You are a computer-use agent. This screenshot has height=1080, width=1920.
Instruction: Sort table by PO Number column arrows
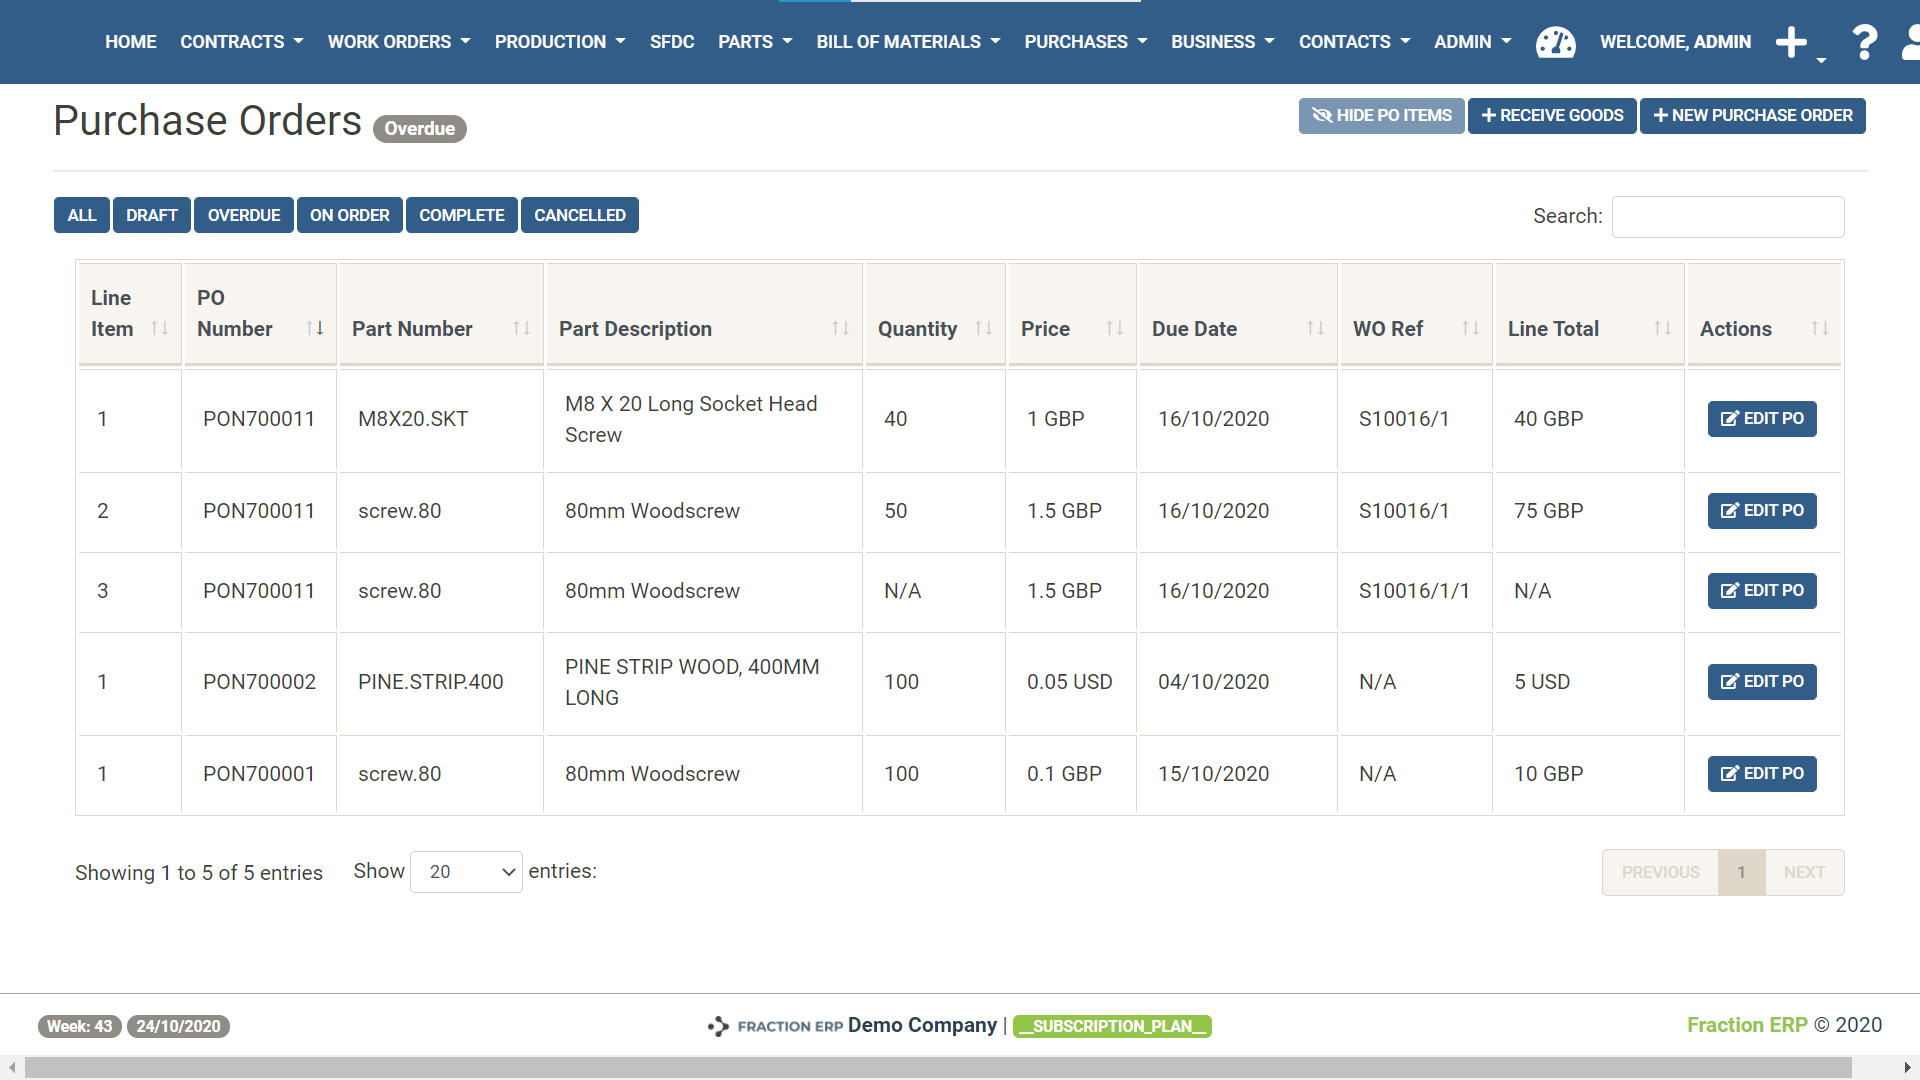pos(314,328)
